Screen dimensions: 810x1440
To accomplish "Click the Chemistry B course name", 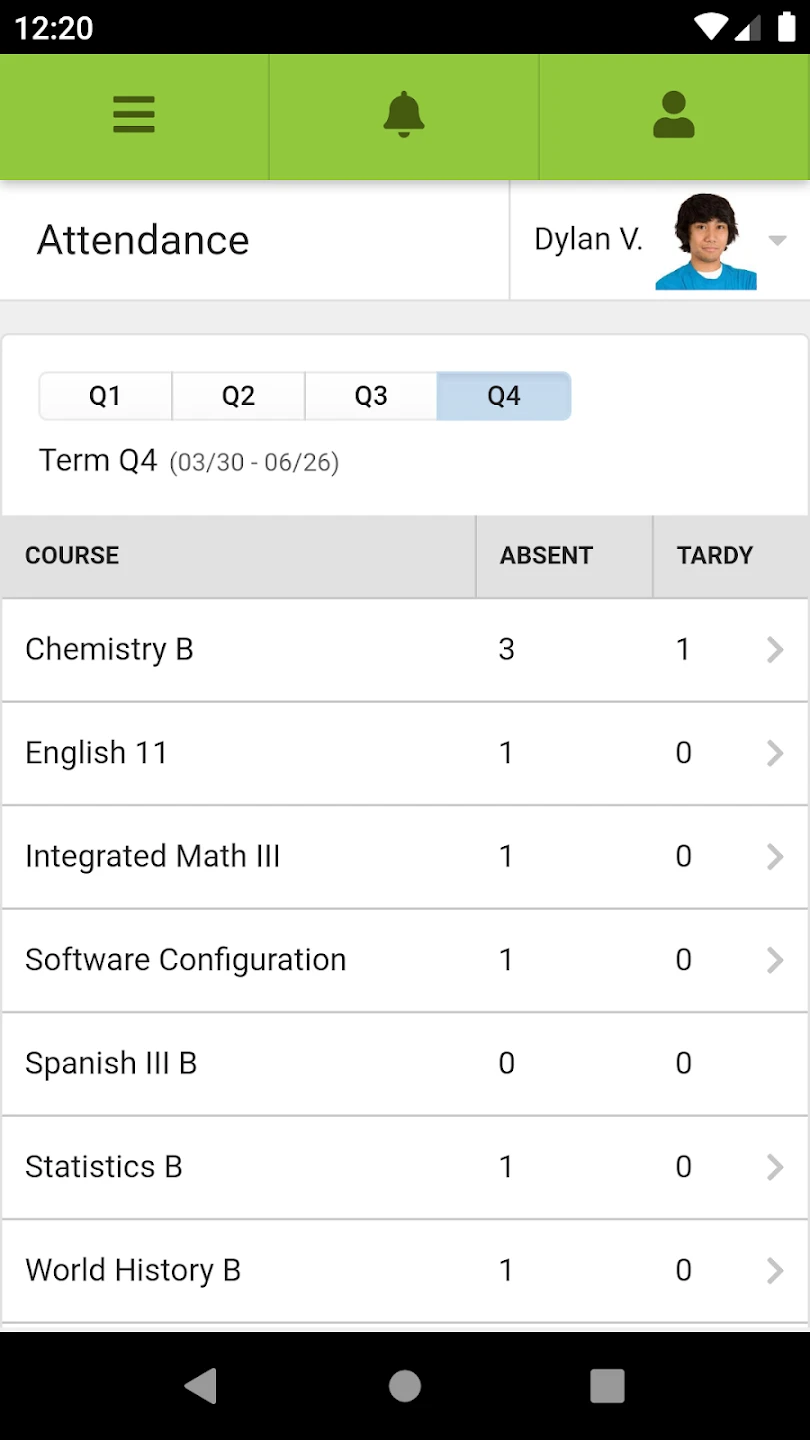I will [x=109, y=650].
